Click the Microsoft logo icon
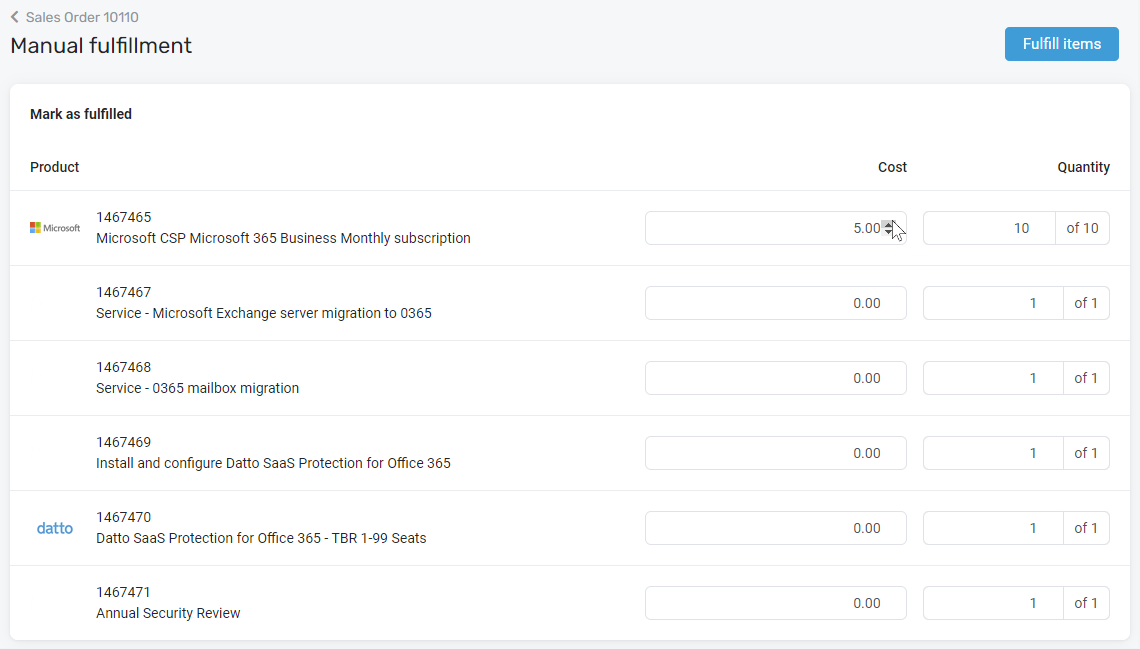The width and height of the screenshot is (1140, 649). (x=55, y=228)
